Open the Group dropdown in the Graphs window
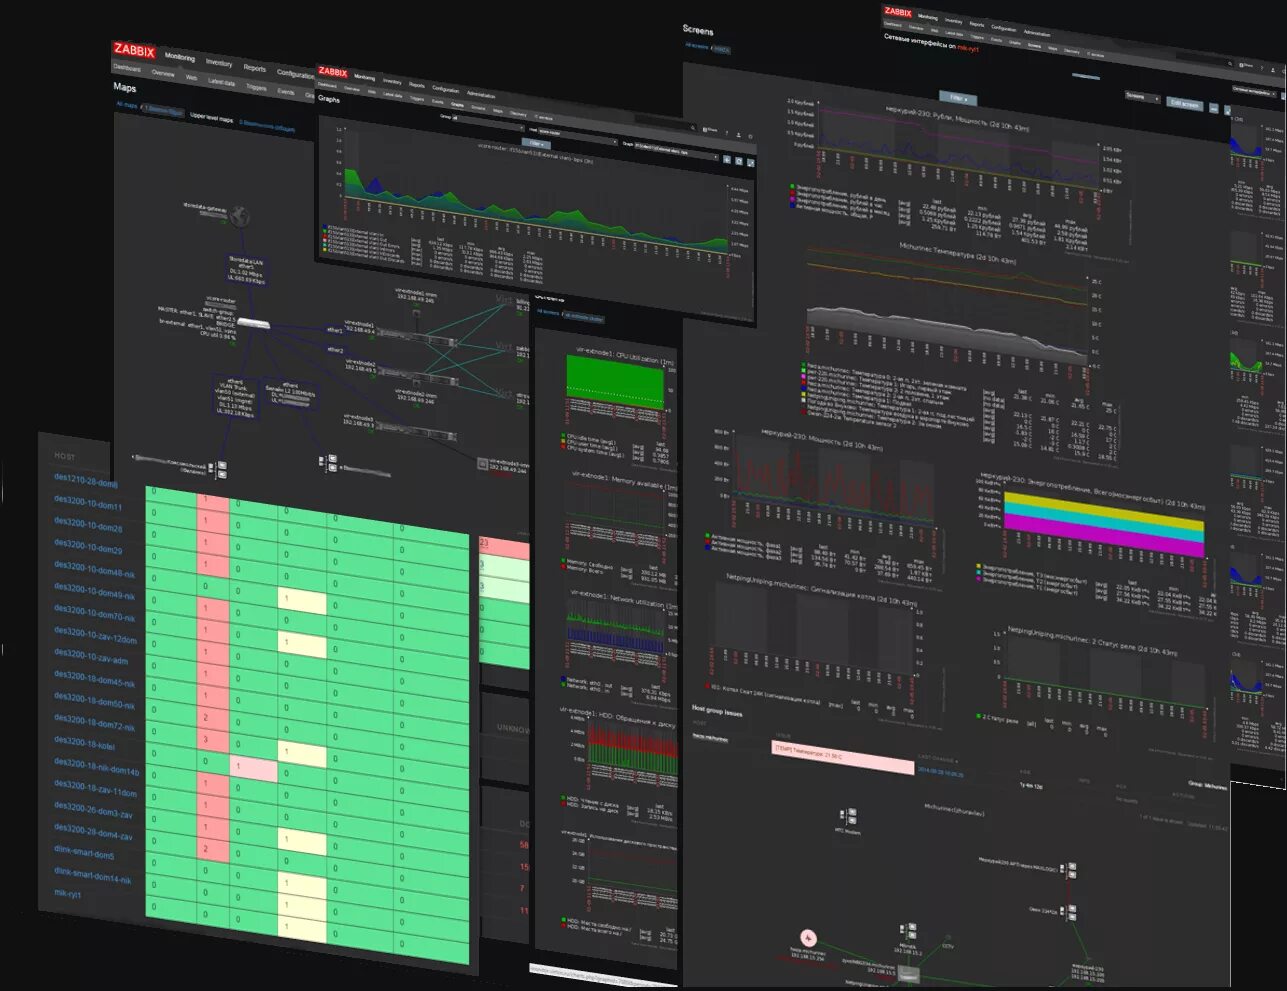The width and height of the screenshot is (1287, 991). pos(488,123)
